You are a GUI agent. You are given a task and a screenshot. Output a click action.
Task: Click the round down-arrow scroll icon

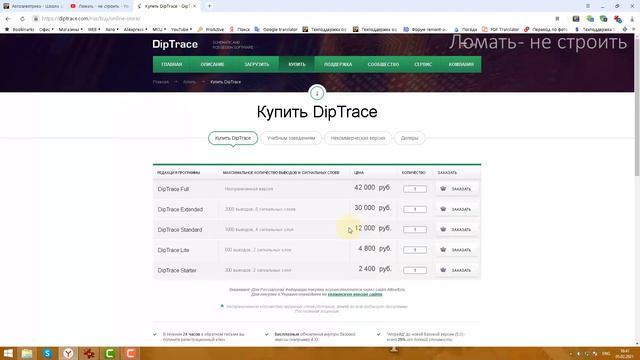[317, 93]
